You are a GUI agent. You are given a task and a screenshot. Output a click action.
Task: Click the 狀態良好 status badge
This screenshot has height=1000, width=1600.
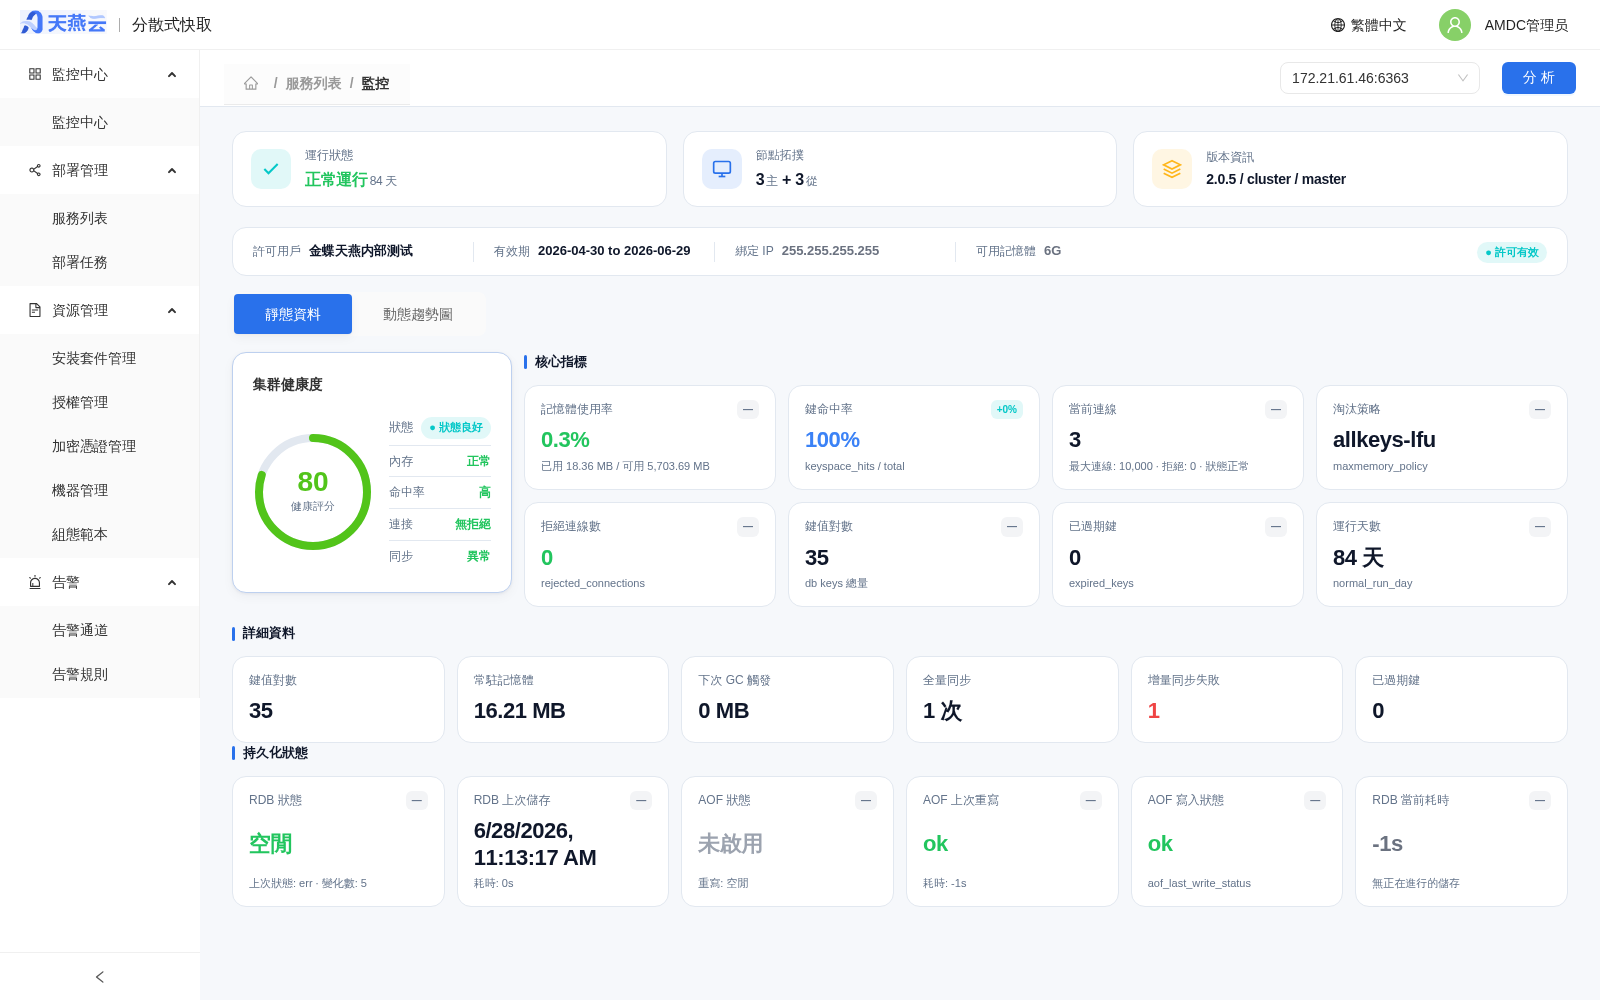(x=456, y=427)
